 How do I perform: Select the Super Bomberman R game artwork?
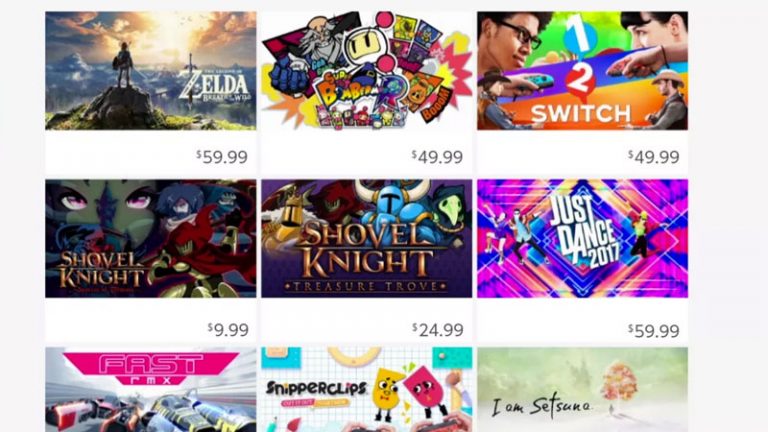tap(366, 71)
